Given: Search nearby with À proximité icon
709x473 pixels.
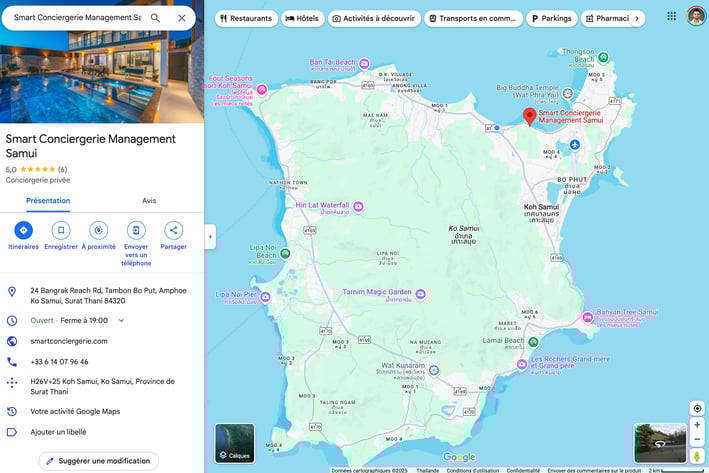Looking at the screenshot, I should coord(99,230).
